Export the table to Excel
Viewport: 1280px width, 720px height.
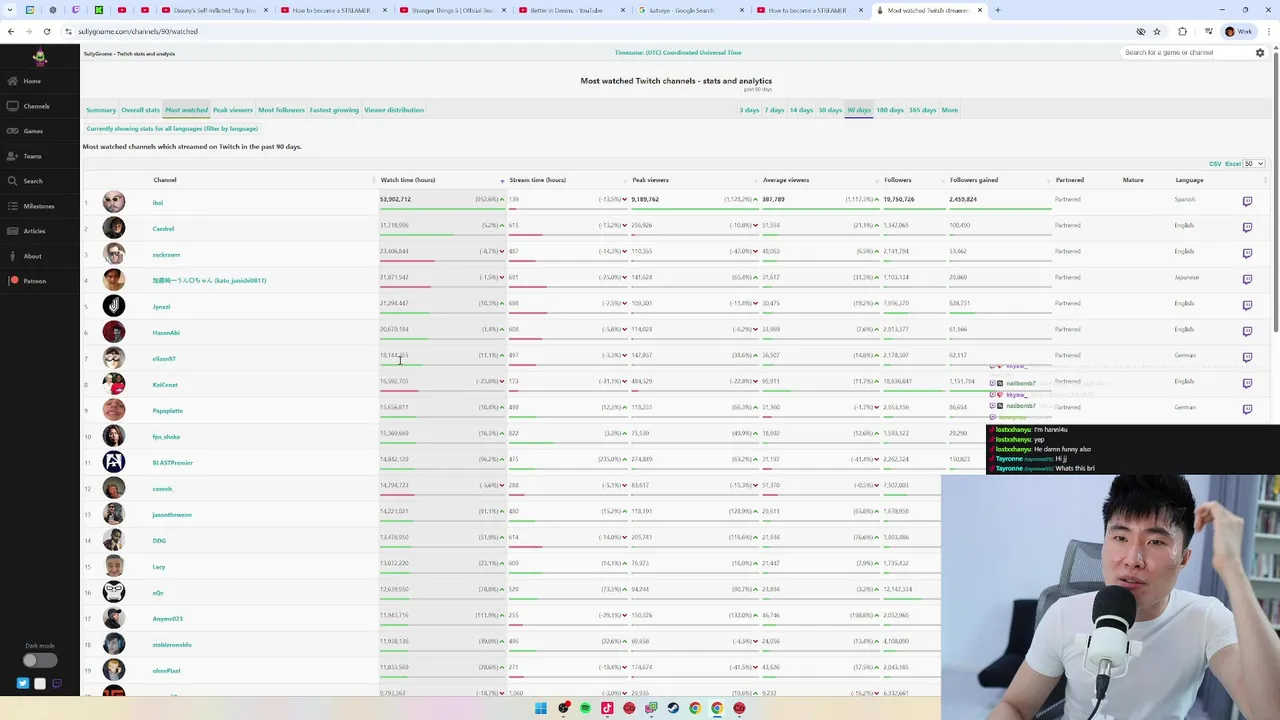pyautogui.click(x=1232, y=164)
